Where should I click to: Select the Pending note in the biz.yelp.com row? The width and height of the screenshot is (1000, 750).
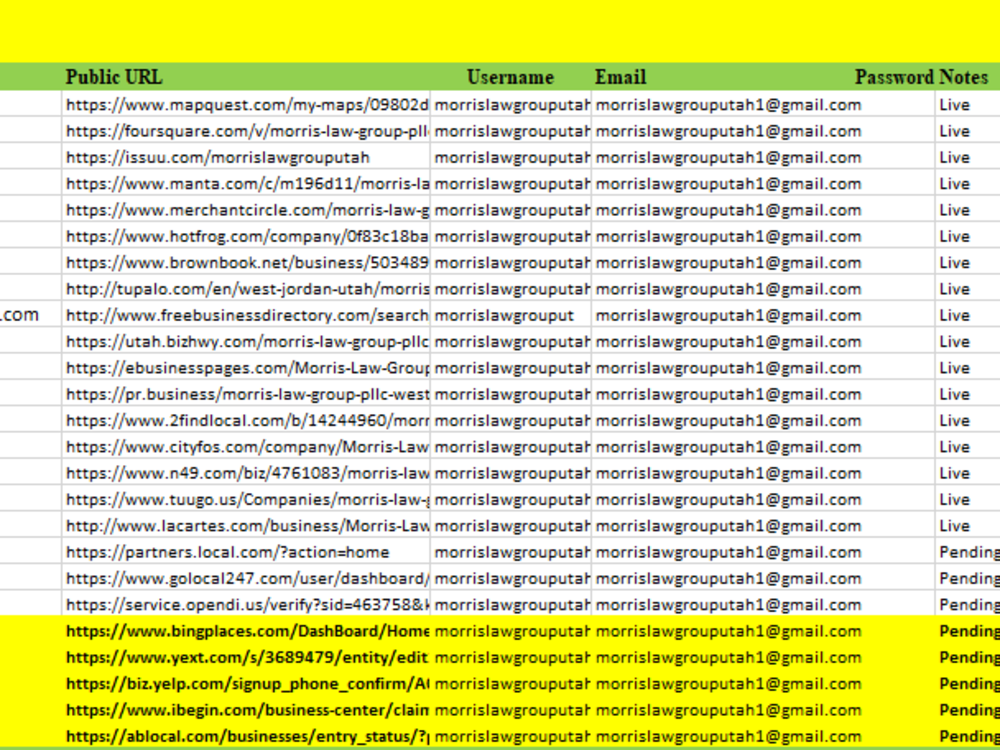[x=969, y=684]
